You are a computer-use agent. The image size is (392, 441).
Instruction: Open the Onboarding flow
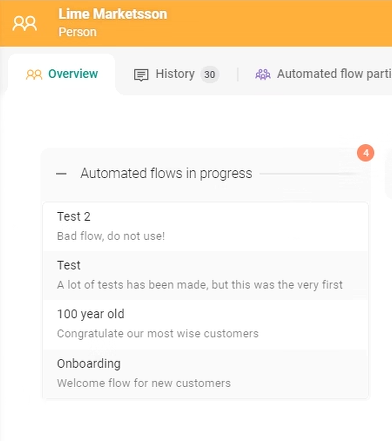click(206, 373)
